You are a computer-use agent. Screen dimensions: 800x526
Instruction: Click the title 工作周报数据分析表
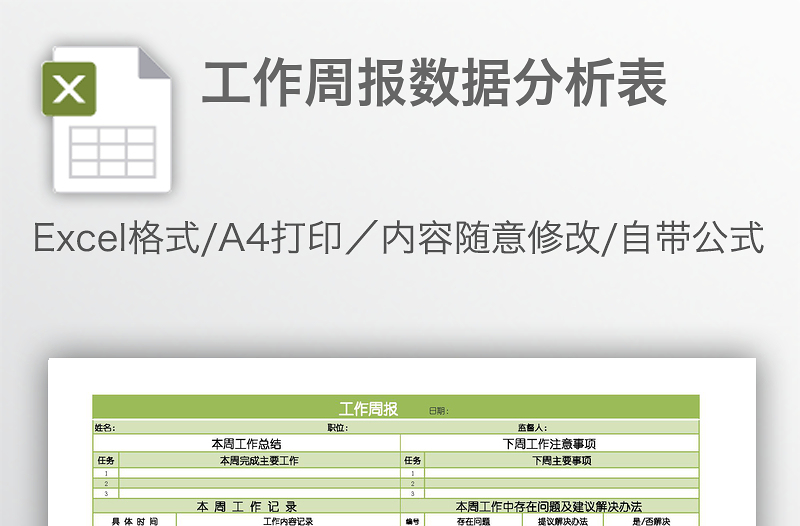[434, 82]
